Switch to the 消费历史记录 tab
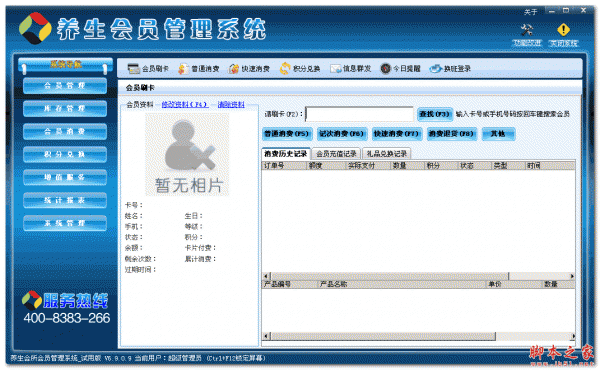Image resolution: width=600 pixels, height=370 pixels. 286,154
